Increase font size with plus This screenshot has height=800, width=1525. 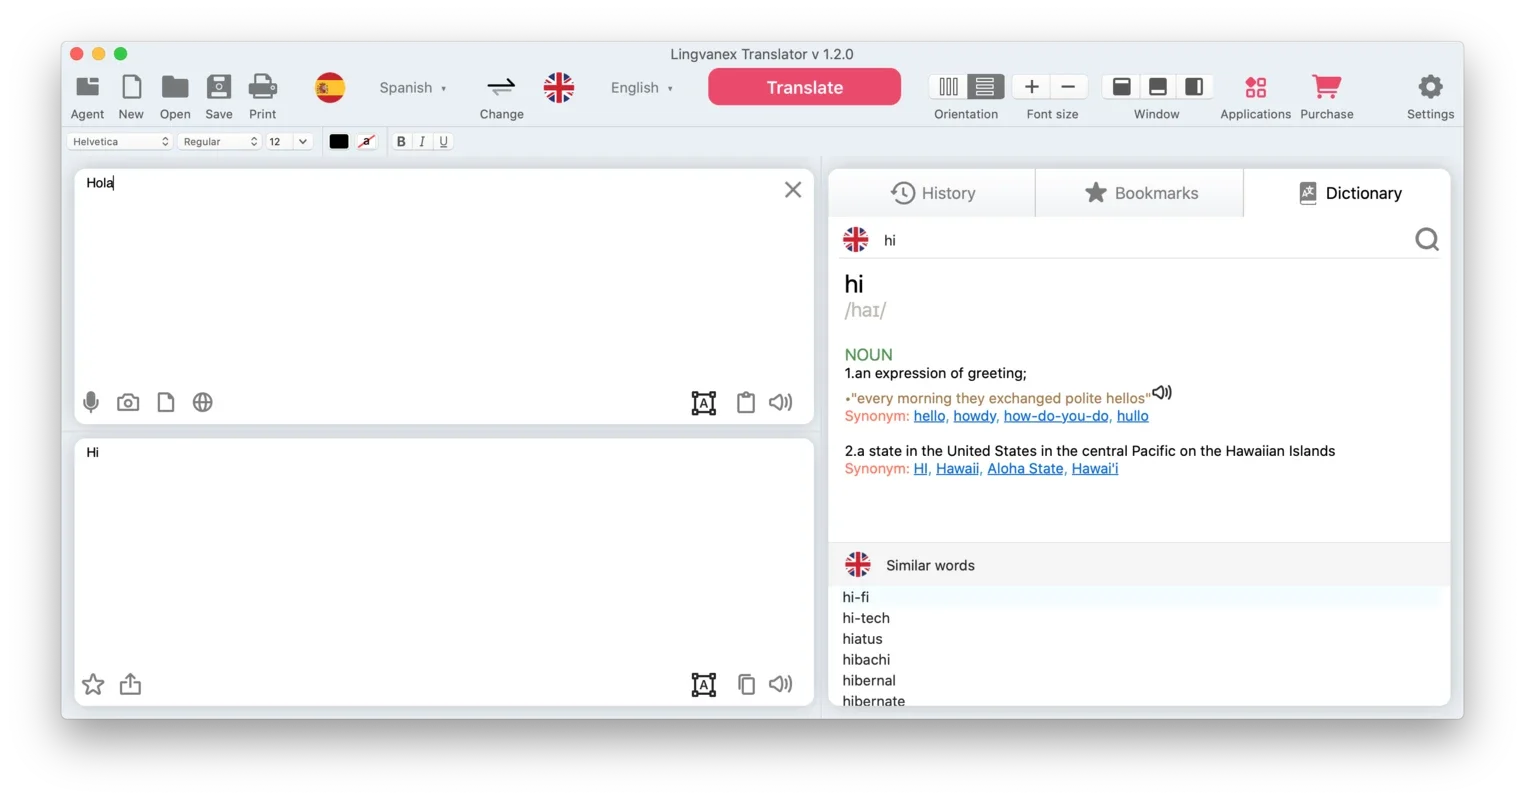click(x=1032, y=87)
